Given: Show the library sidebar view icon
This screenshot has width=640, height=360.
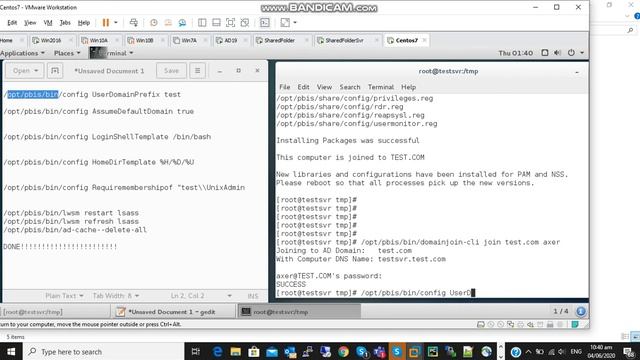Looking at the screenshot, I should click(x=202, y=23).
